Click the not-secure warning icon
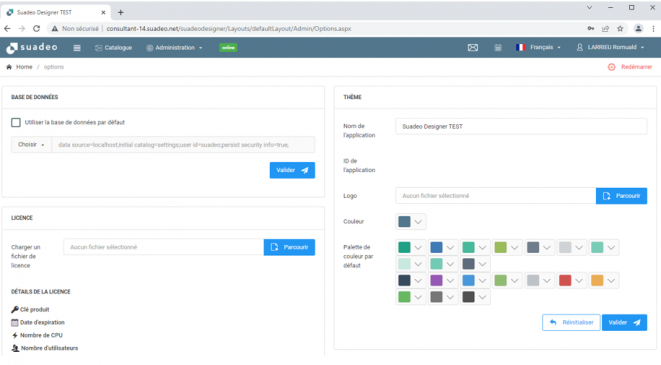661x365 pixels. [x=55, y=29]
